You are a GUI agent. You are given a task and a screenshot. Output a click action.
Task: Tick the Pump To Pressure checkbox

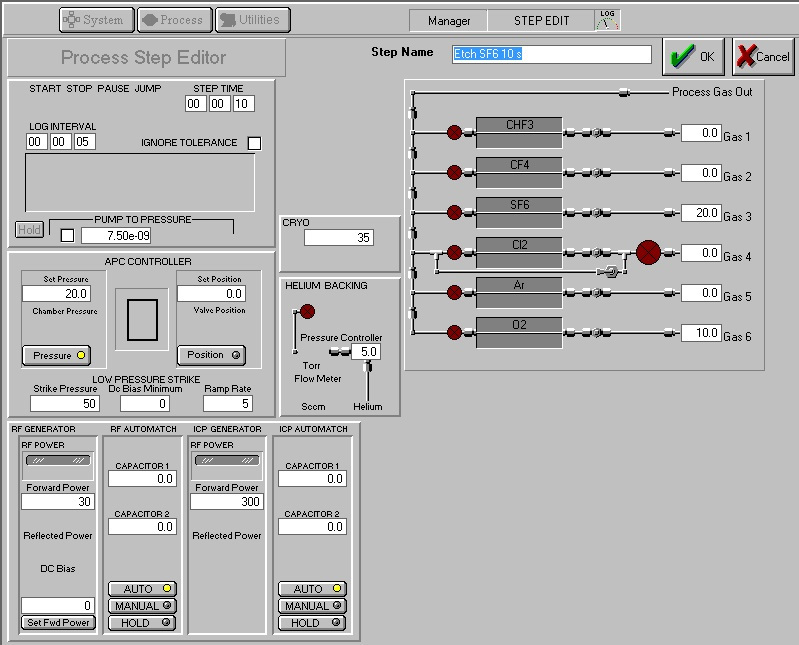67,235
